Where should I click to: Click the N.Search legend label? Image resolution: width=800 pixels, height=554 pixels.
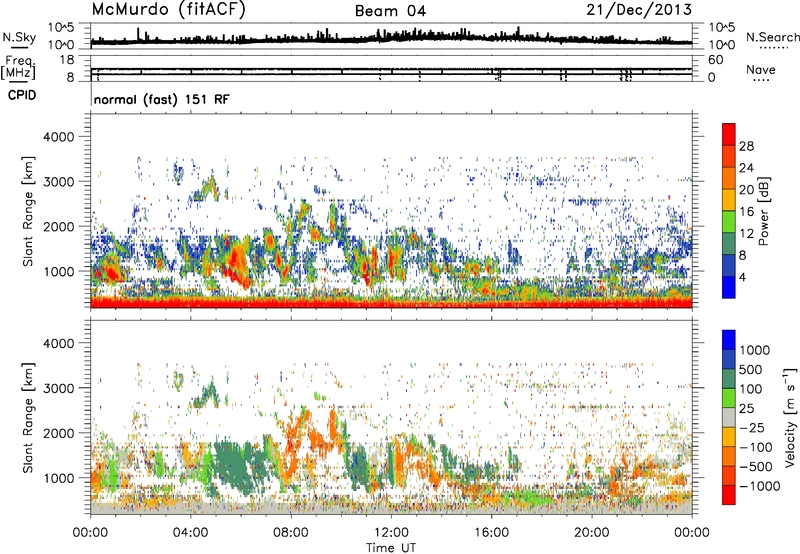[772, 37]
